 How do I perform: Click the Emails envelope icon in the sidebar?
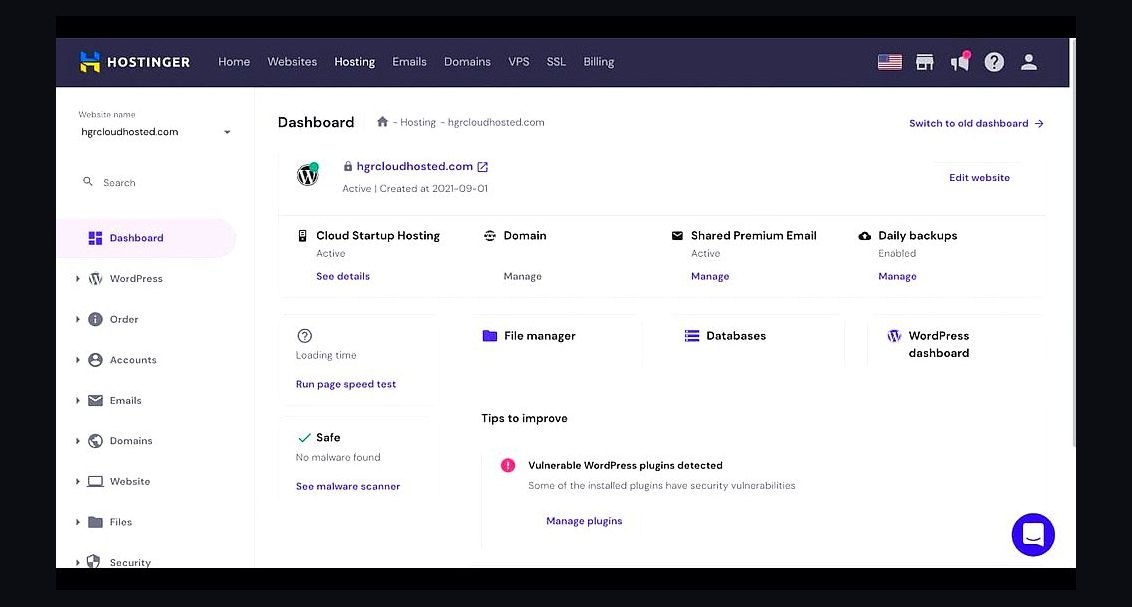95,400
